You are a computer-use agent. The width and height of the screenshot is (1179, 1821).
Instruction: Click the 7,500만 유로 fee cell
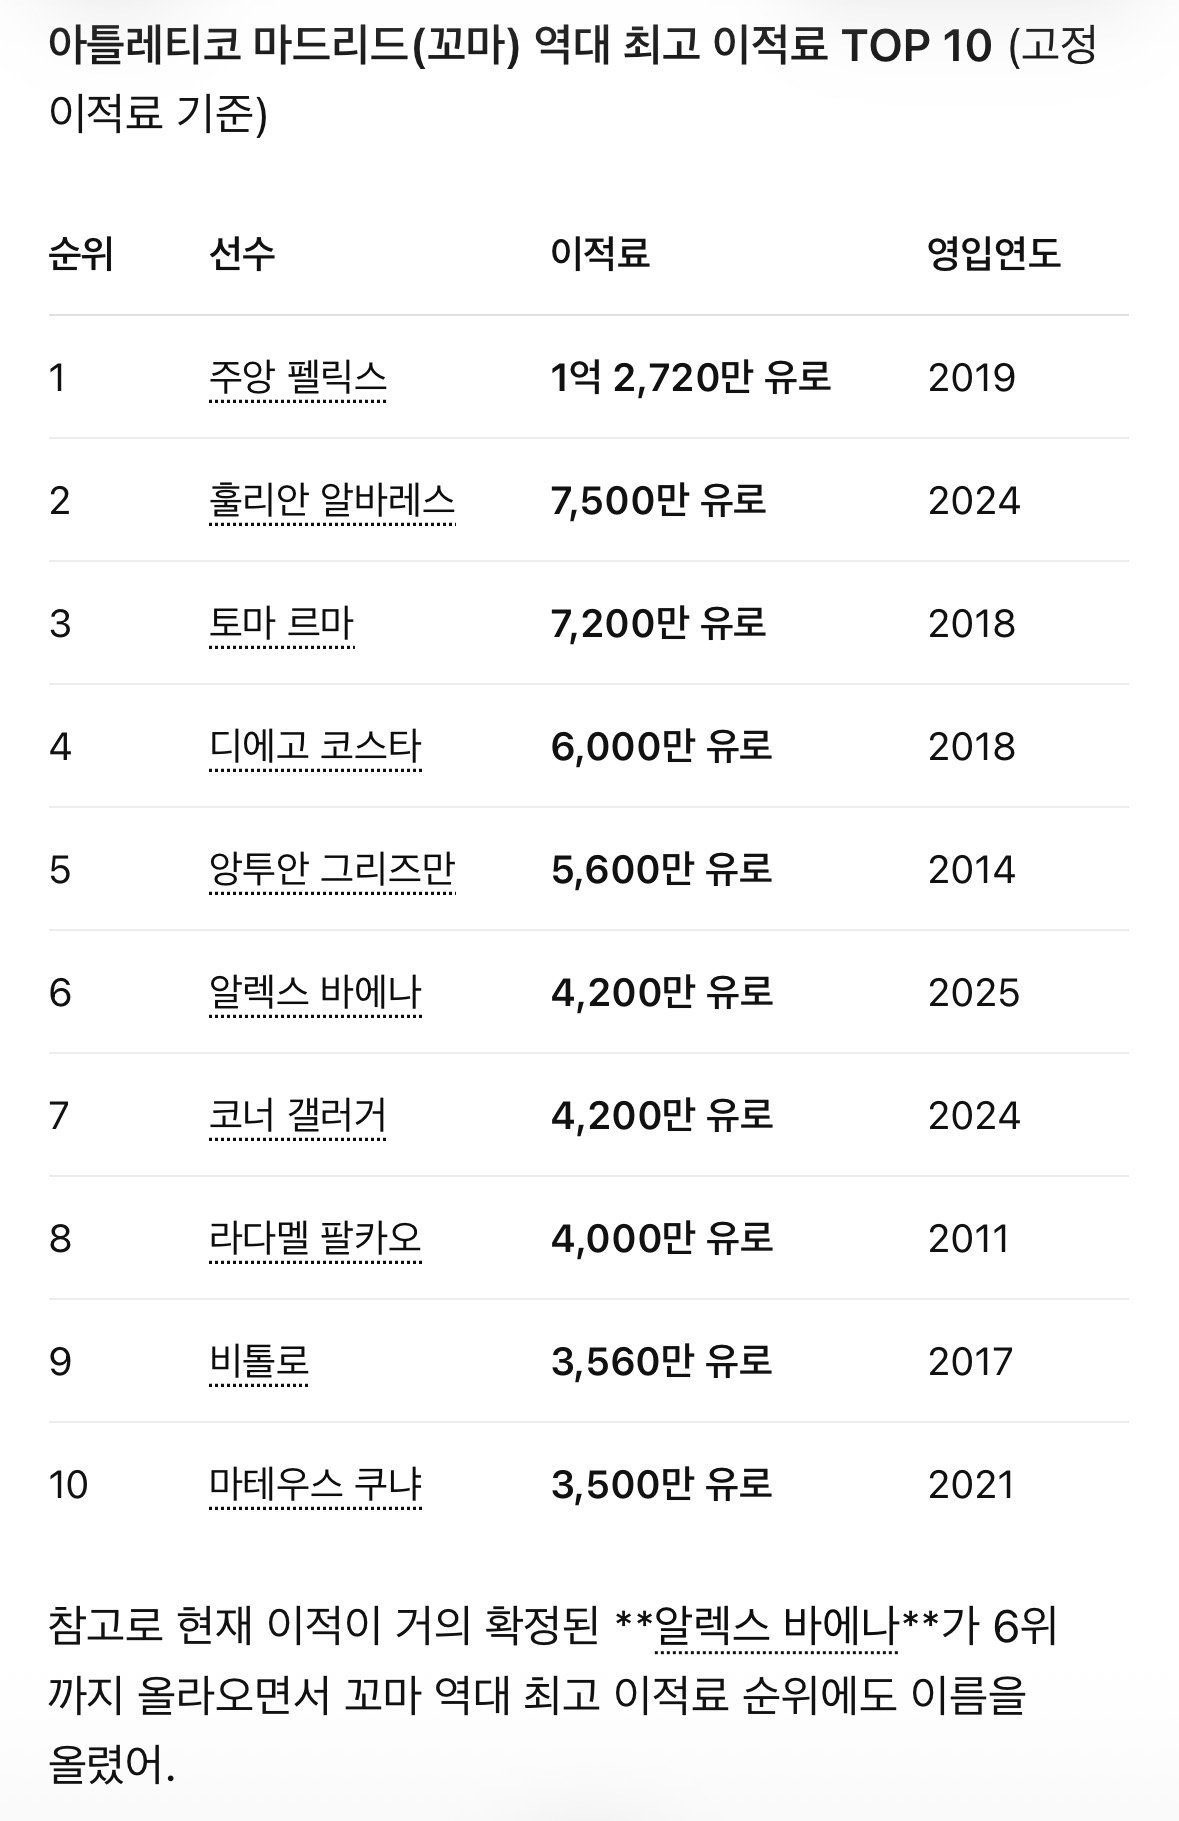(658, 500)
